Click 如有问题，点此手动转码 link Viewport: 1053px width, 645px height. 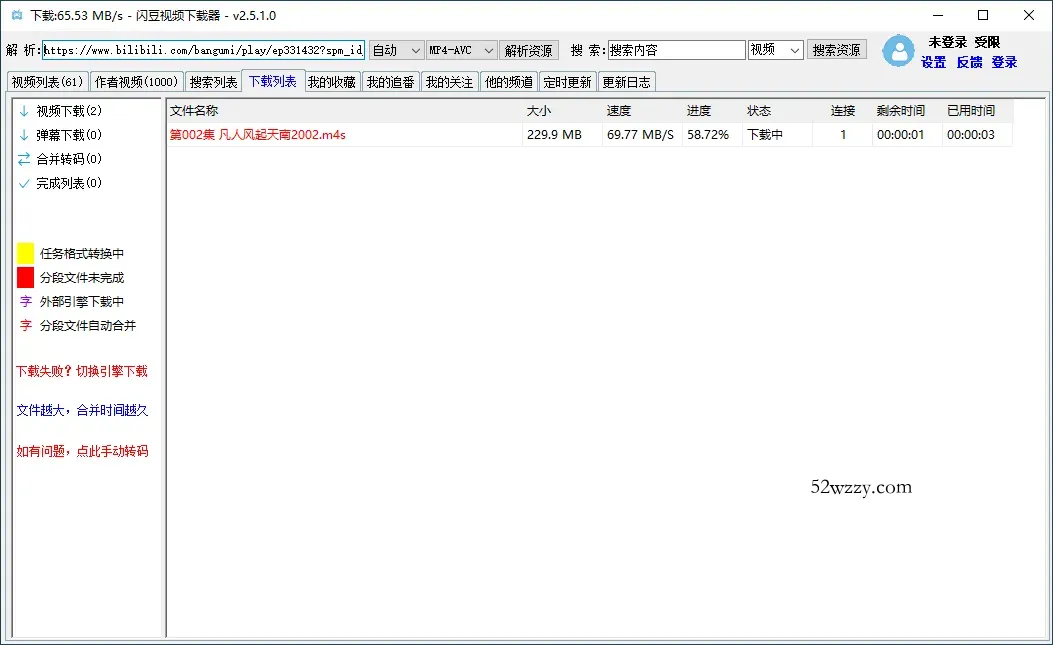click(83, 452)
